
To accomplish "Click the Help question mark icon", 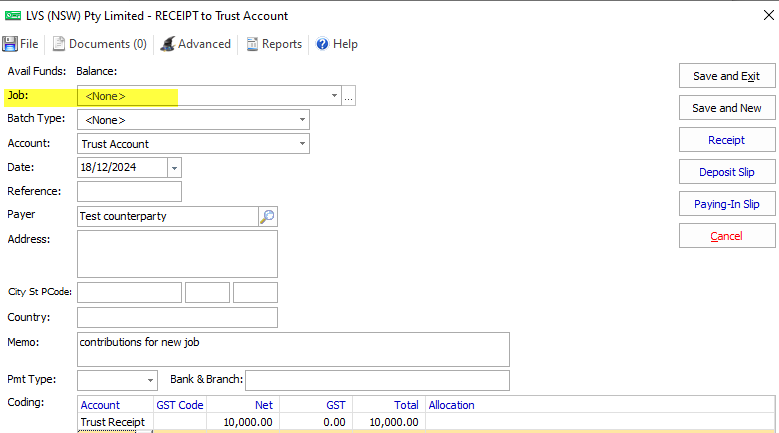I will click(322, 44).
